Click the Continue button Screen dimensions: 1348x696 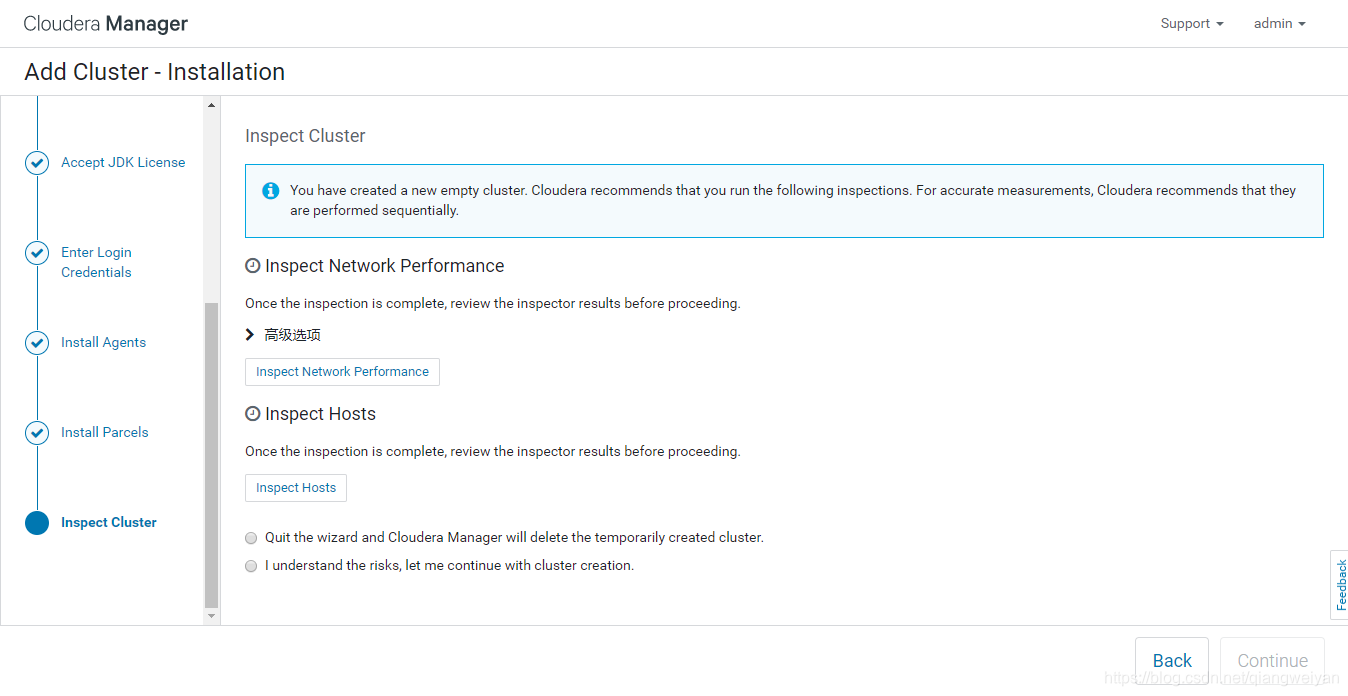point(1272,660)
